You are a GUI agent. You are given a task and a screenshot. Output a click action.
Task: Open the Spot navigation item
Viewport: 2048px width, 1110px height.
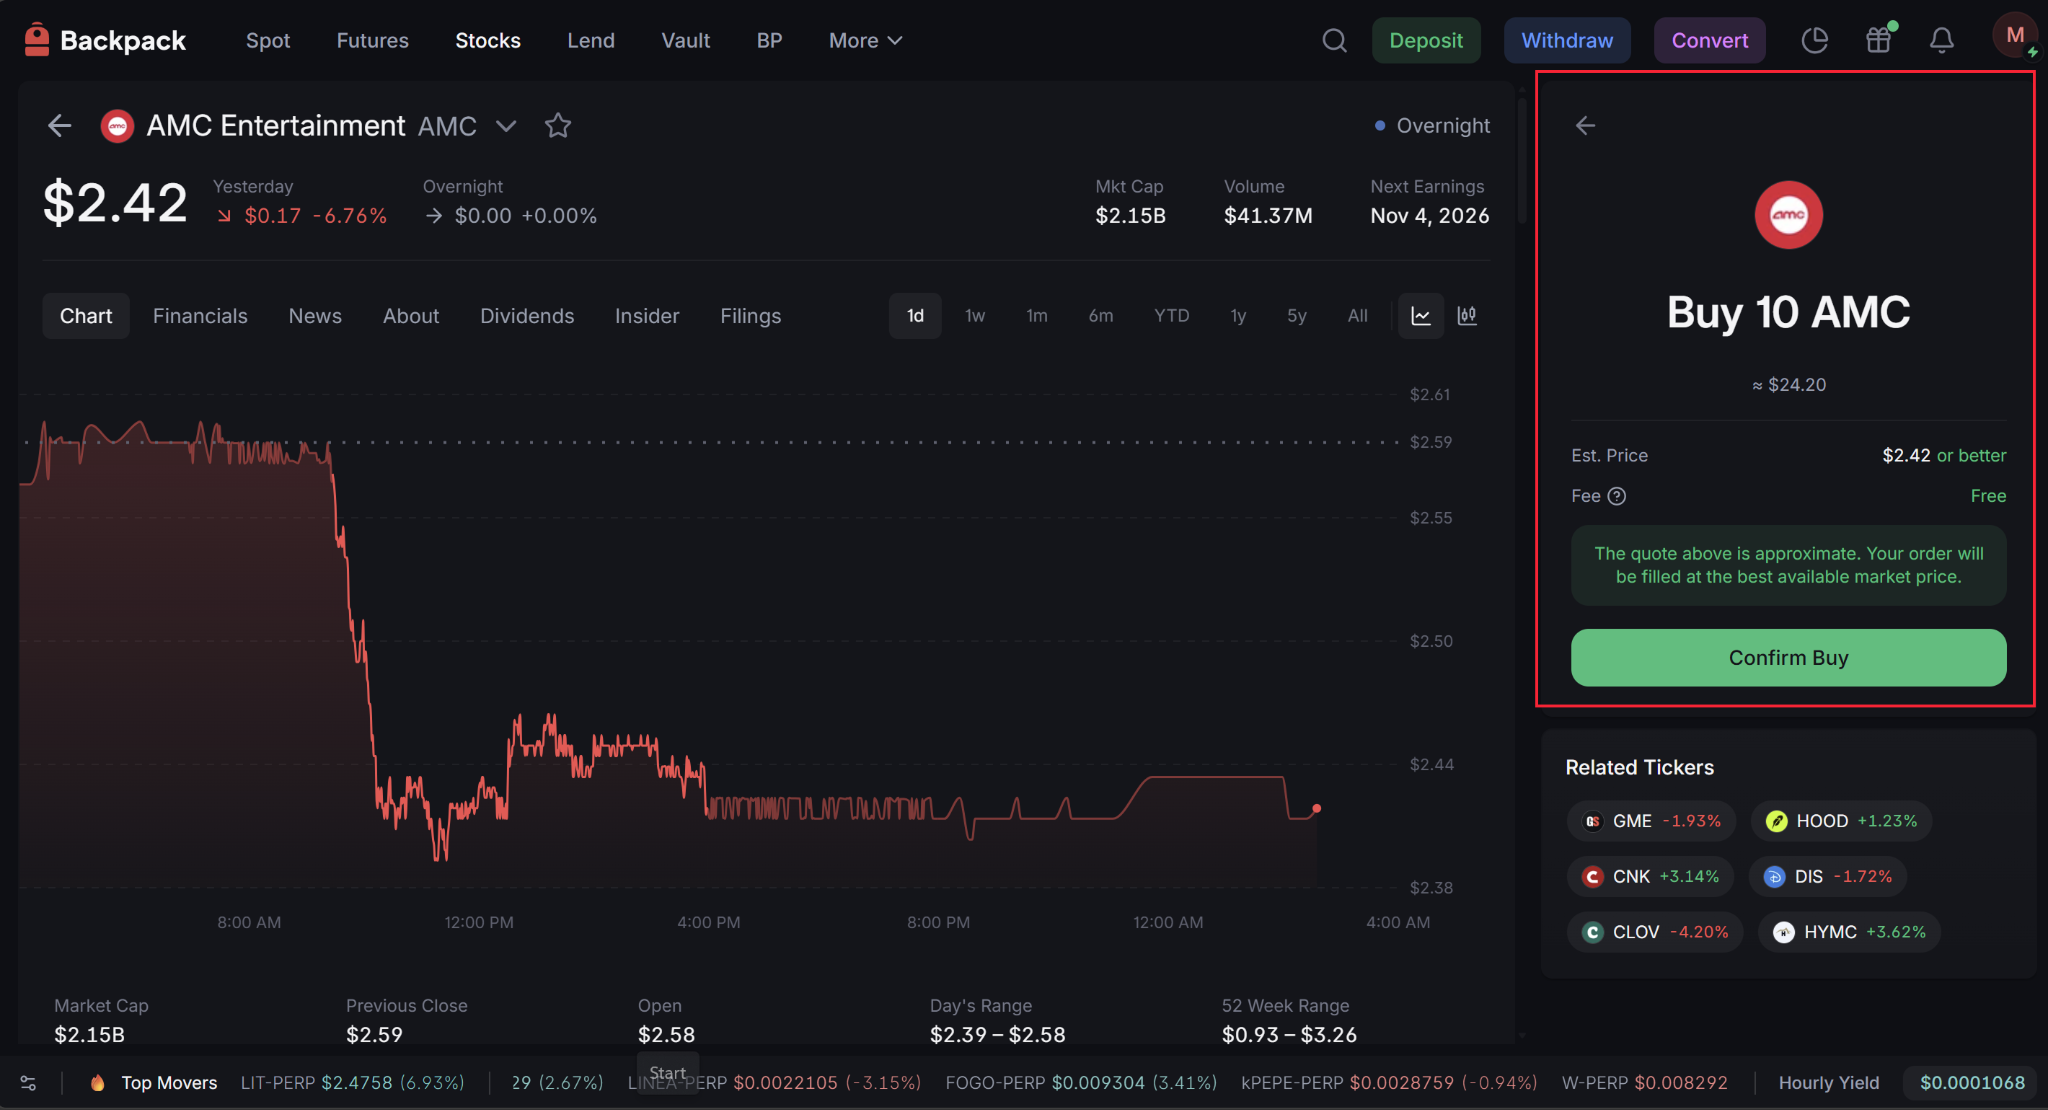tap(268, 40)
